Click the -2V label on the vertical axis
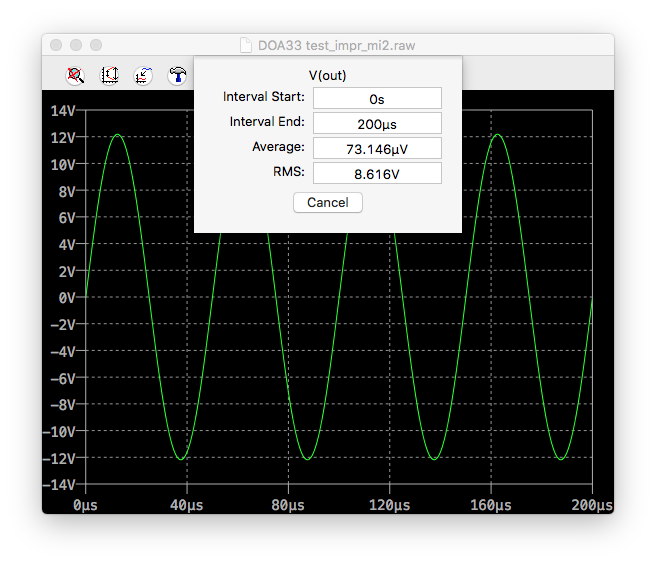This screenshot has width=656, height=564. pos(63,325)
